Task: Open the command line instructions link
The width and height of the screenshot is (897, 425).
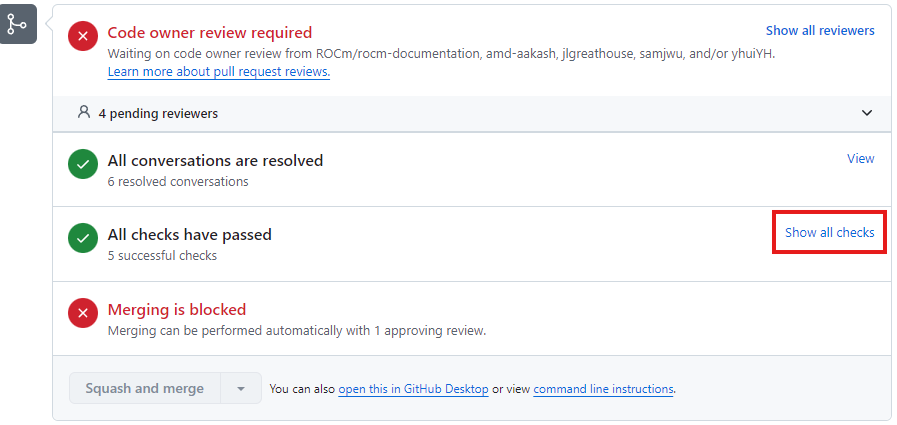Action: click(603, 389)
